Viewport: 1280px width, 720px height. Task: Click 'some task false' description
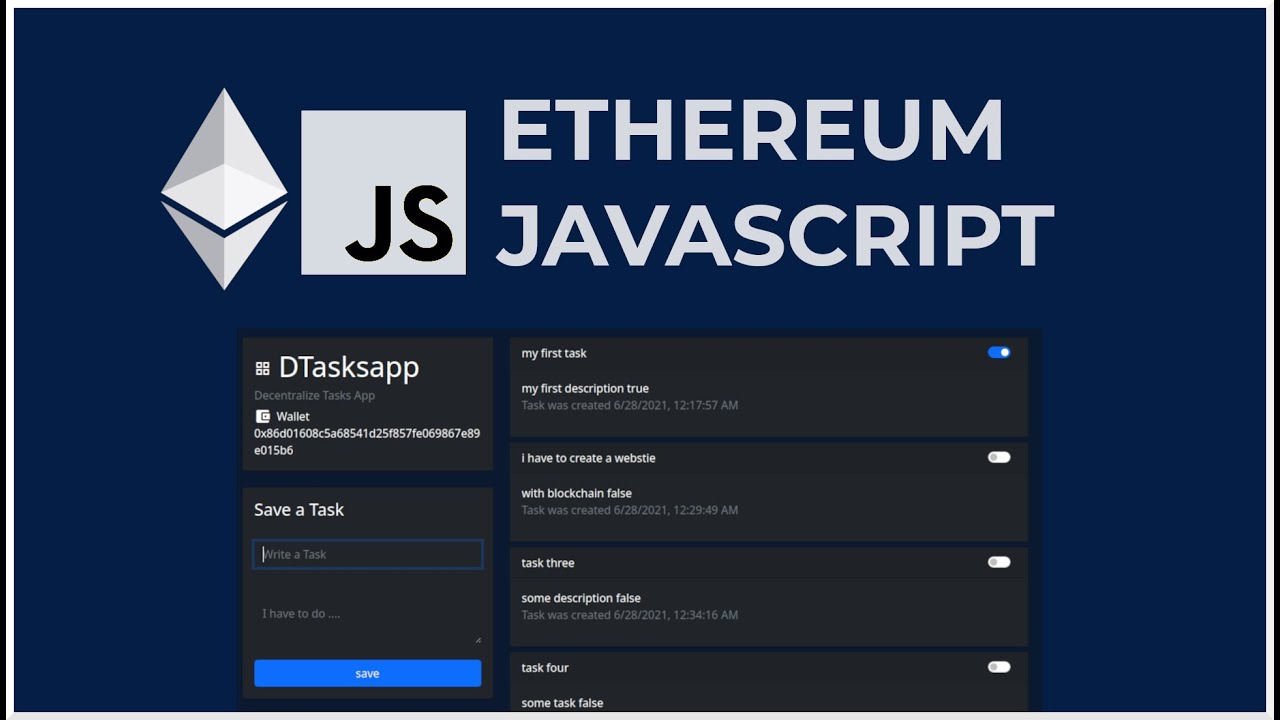pyautogui.click(x=562, y=703)
